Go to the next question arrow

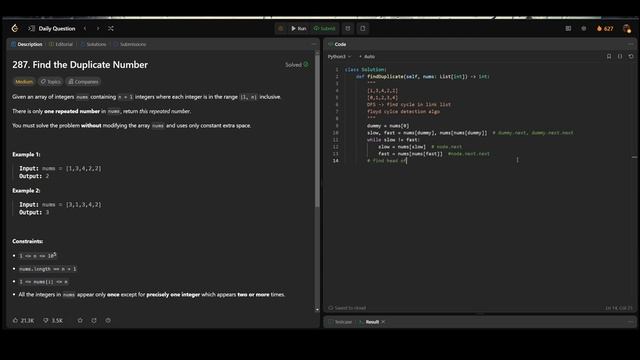(x=98, y=29)
